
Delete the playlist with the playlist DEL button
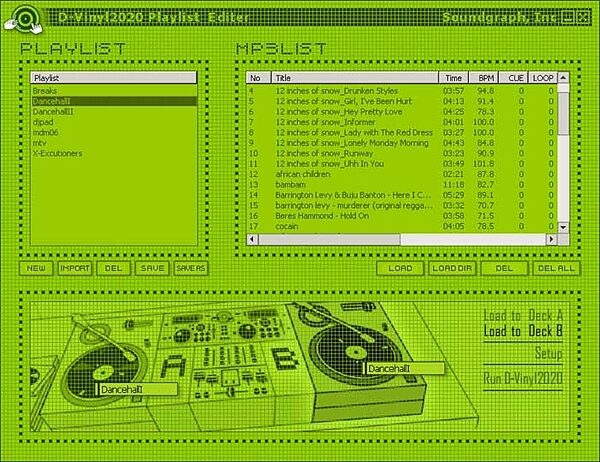(114, 268)
